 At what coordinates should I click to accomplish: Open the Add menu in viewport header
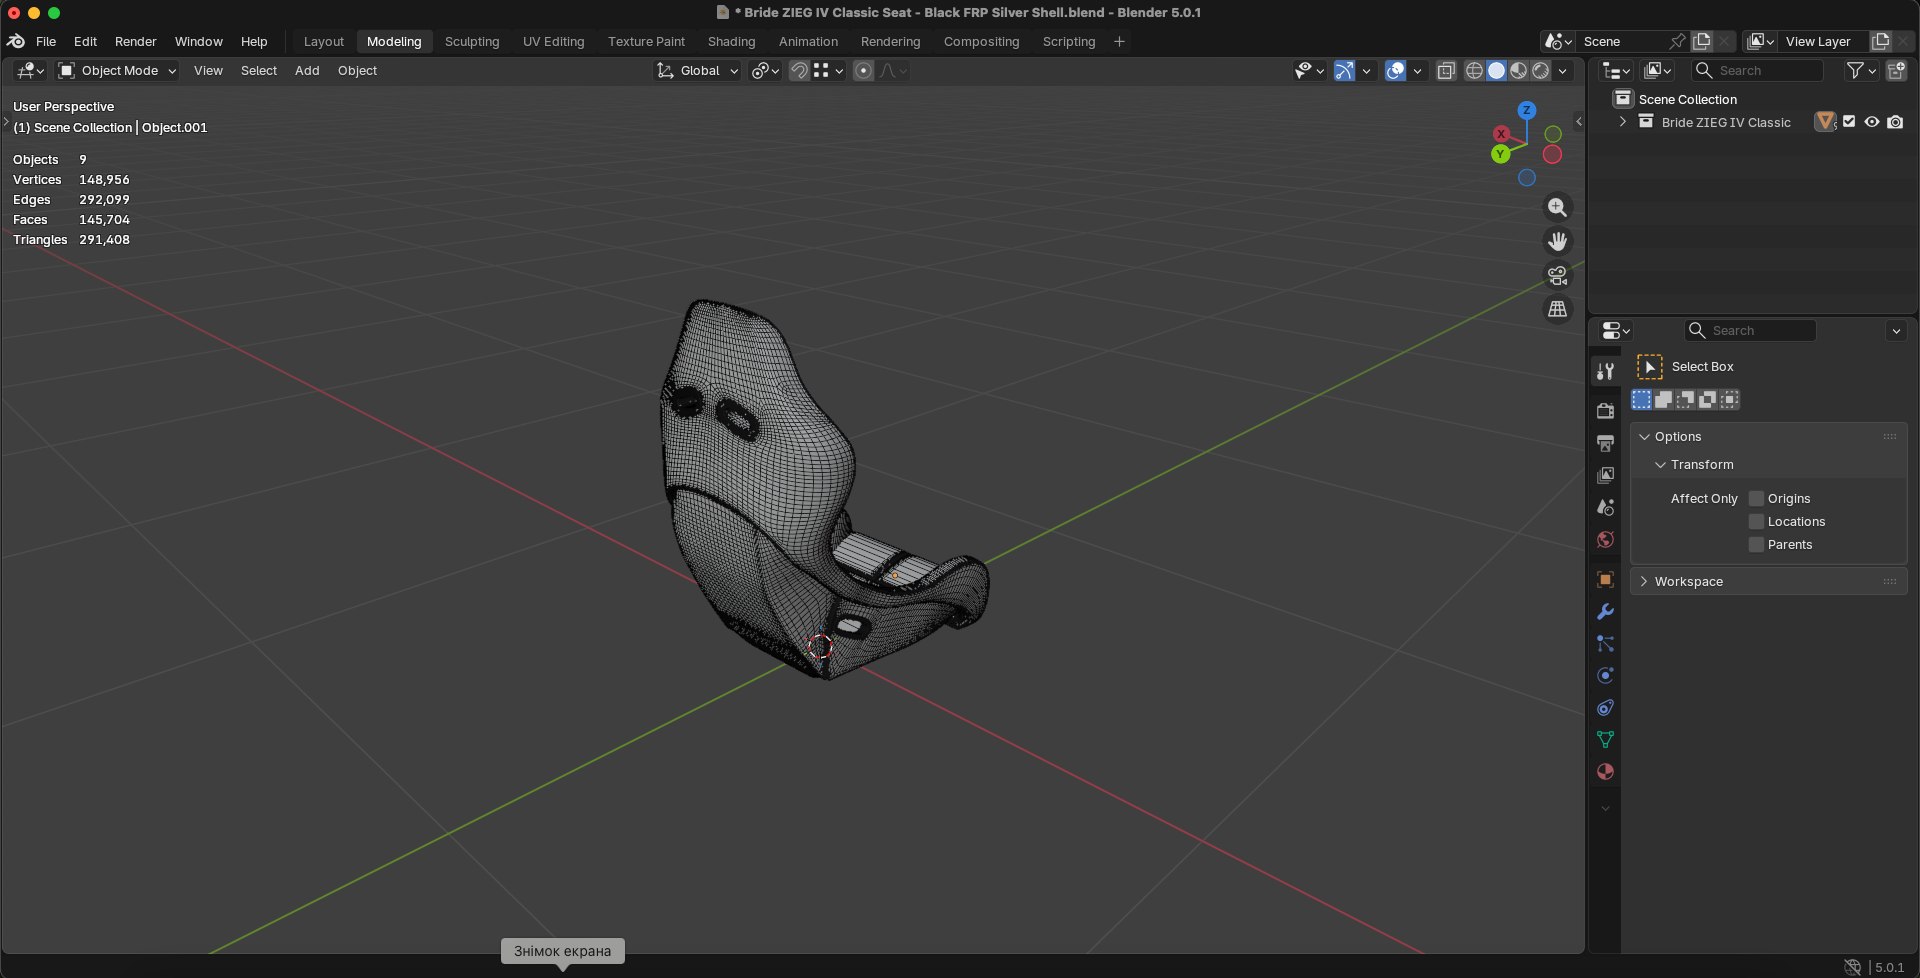(307, 70)
